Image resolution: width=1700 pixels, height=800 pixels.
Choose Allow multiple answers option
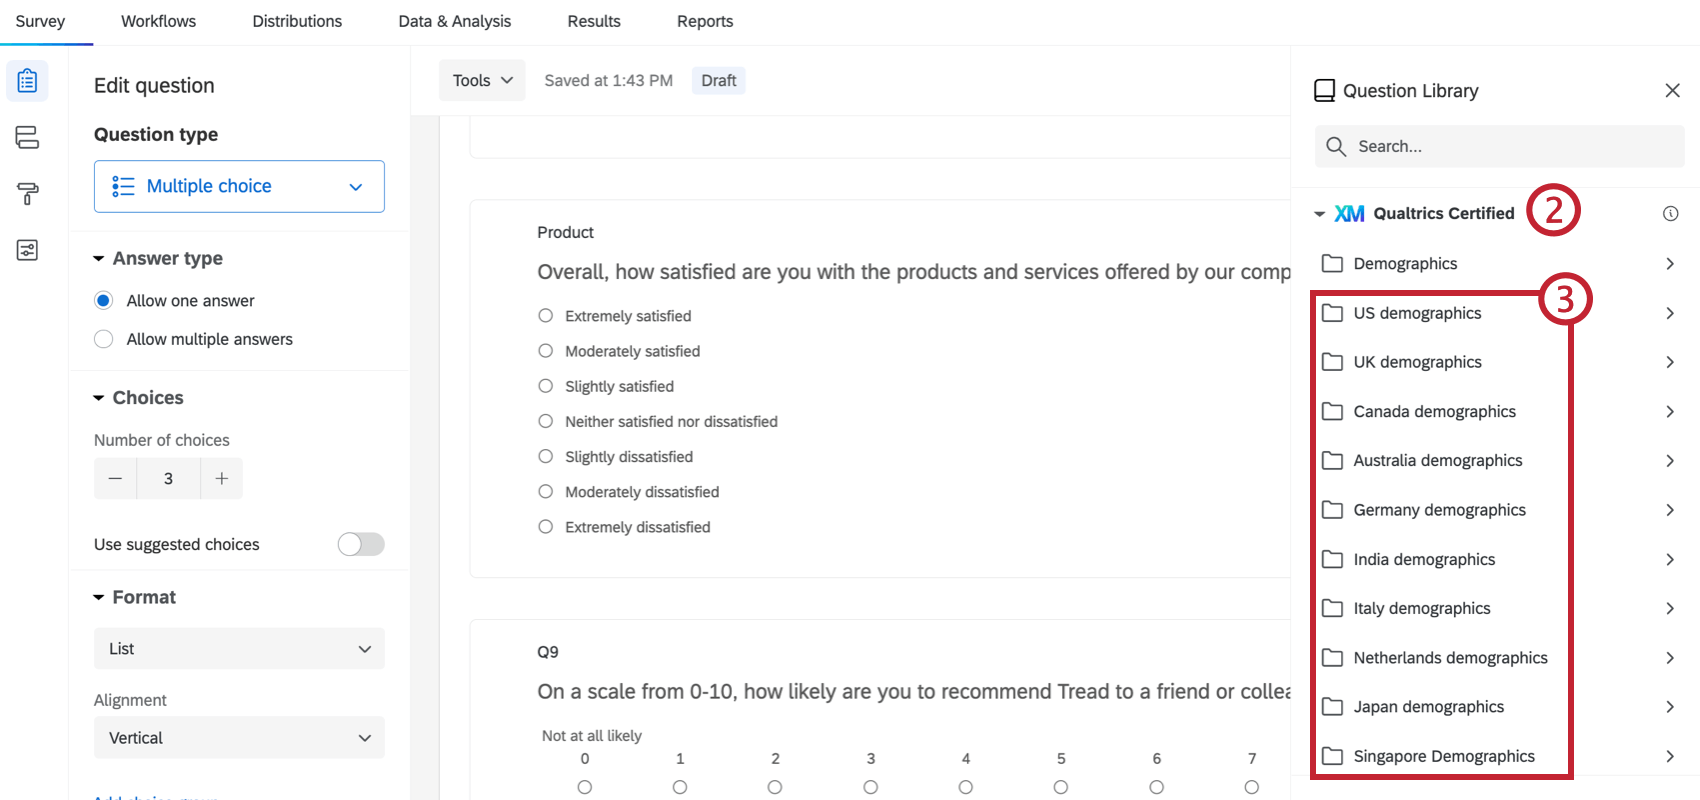[104, 339]
